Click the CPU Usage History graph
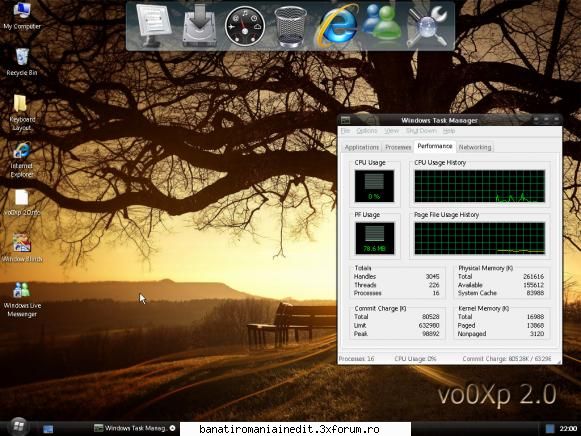The width and height of the screenshot is (581, 436). 479,186
